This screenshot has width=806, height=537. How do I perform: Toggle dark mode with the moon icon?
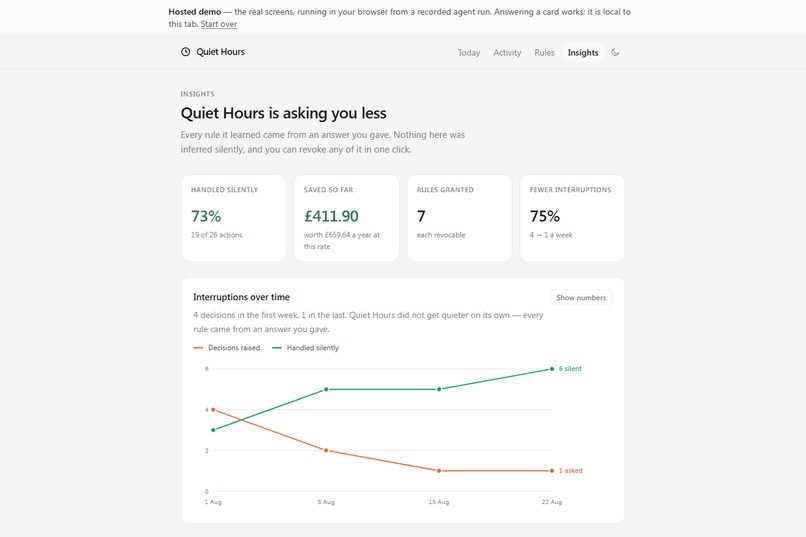tap(615, 52)
